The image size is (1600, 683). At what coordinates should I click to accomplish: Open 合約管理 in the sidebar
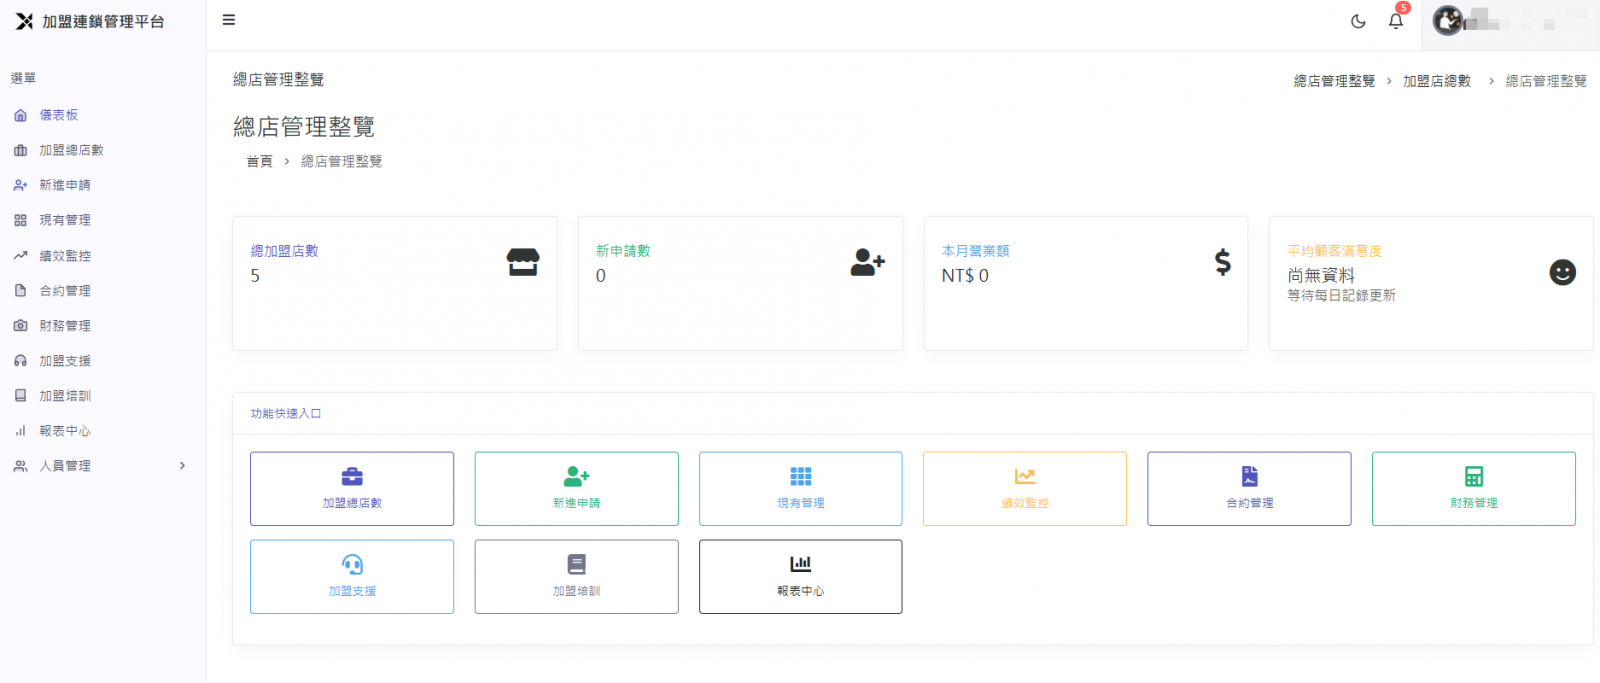coord(65,291)
